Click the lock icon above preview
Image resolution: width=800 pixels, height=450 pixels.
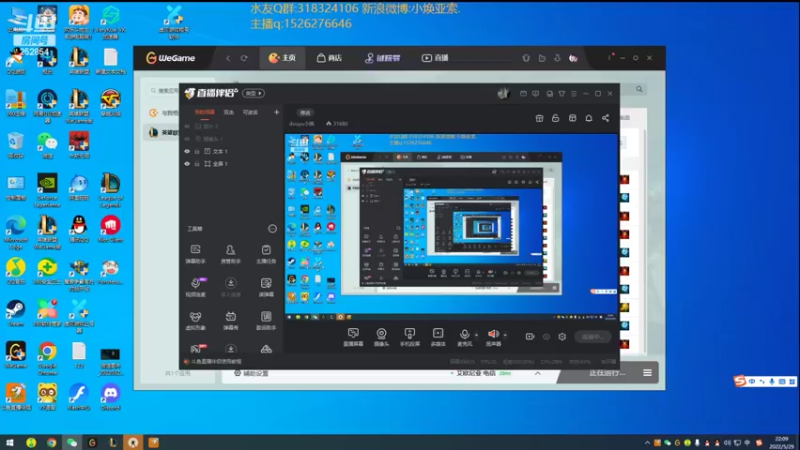(x=556, y=118)
